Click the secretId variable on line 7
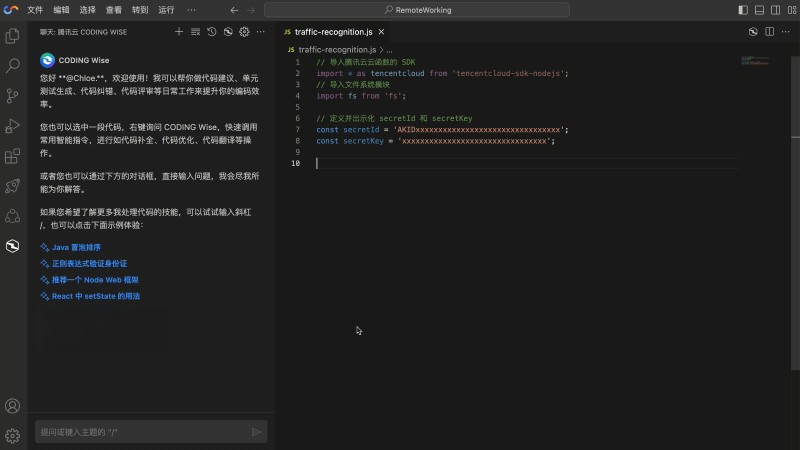The height and width of the screenshot is (450, 800). click(x=361, y=130)
